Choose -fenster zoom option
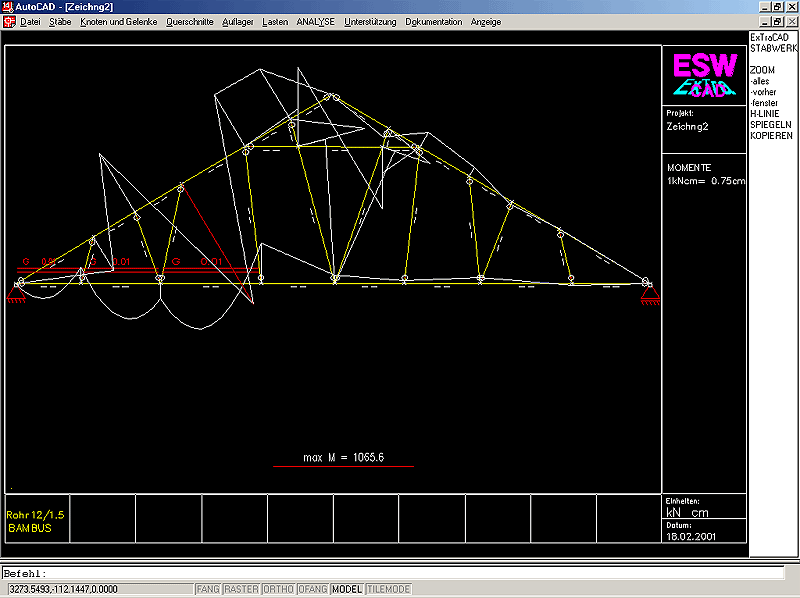Image resolution: width=800 pixels, height=598 pixels. [764, 103]
